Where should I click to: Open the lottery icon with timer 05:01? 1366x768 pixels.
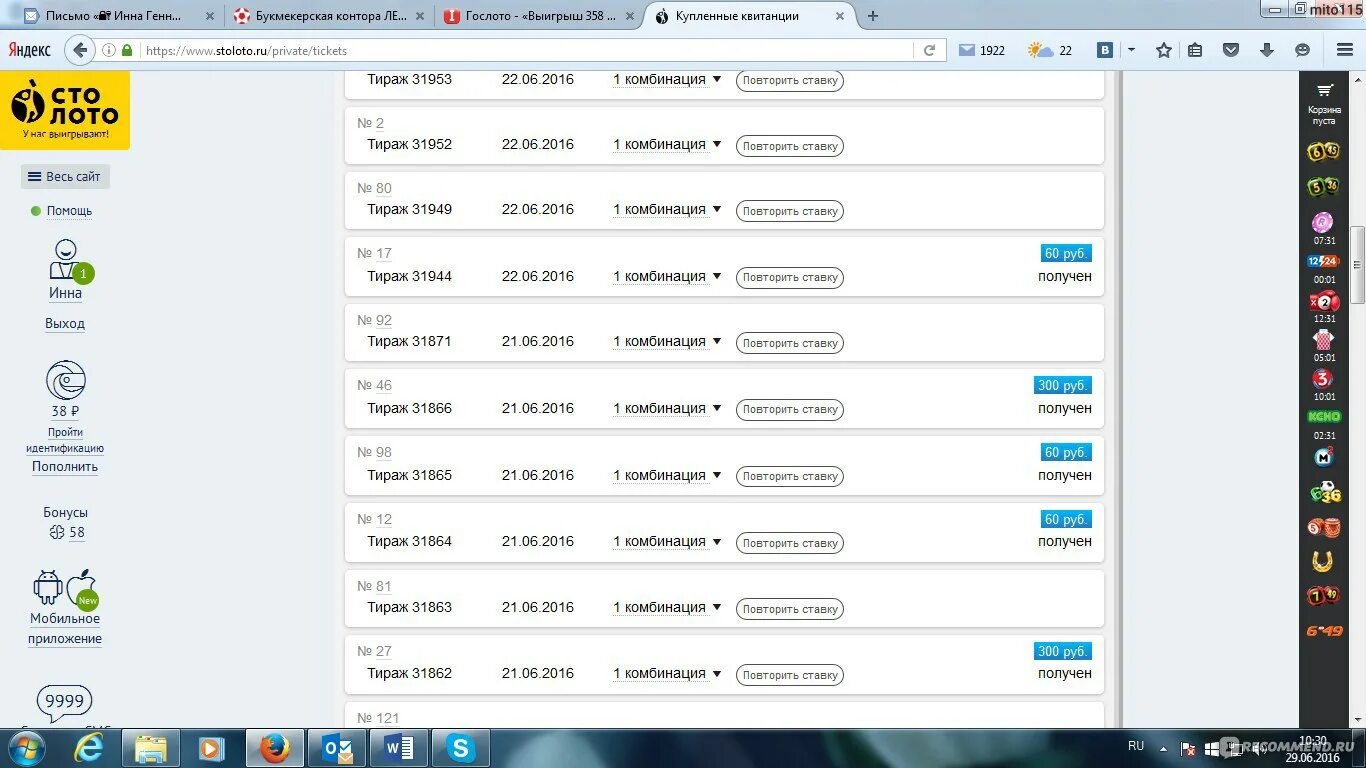[1323, 340]
